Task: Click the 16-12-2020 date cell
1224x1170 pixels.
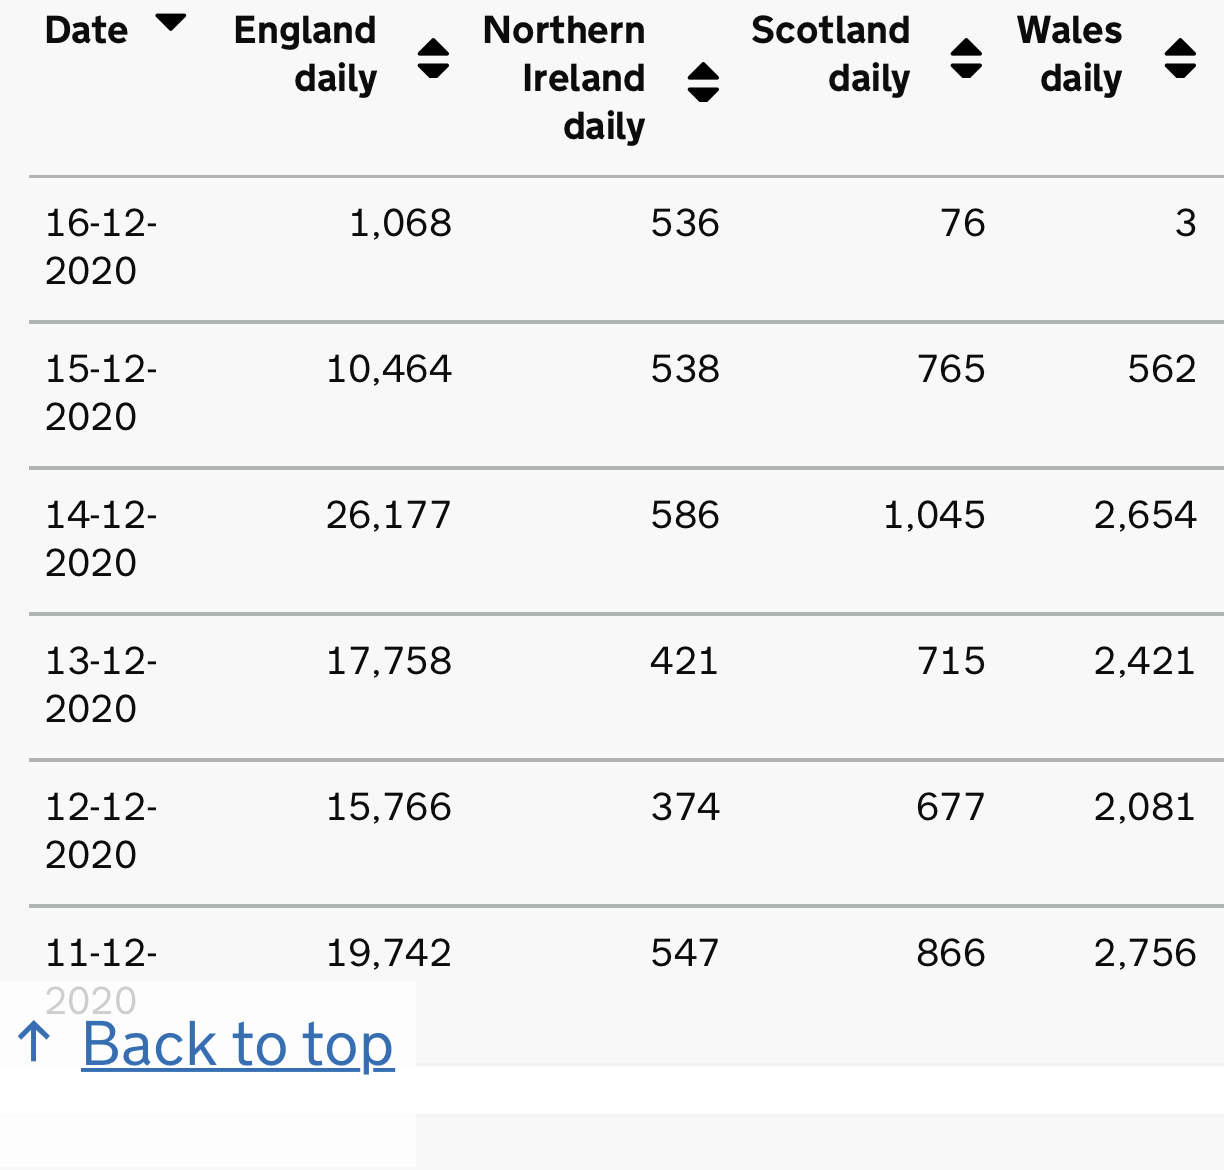Action: click(x=101, y=247)
